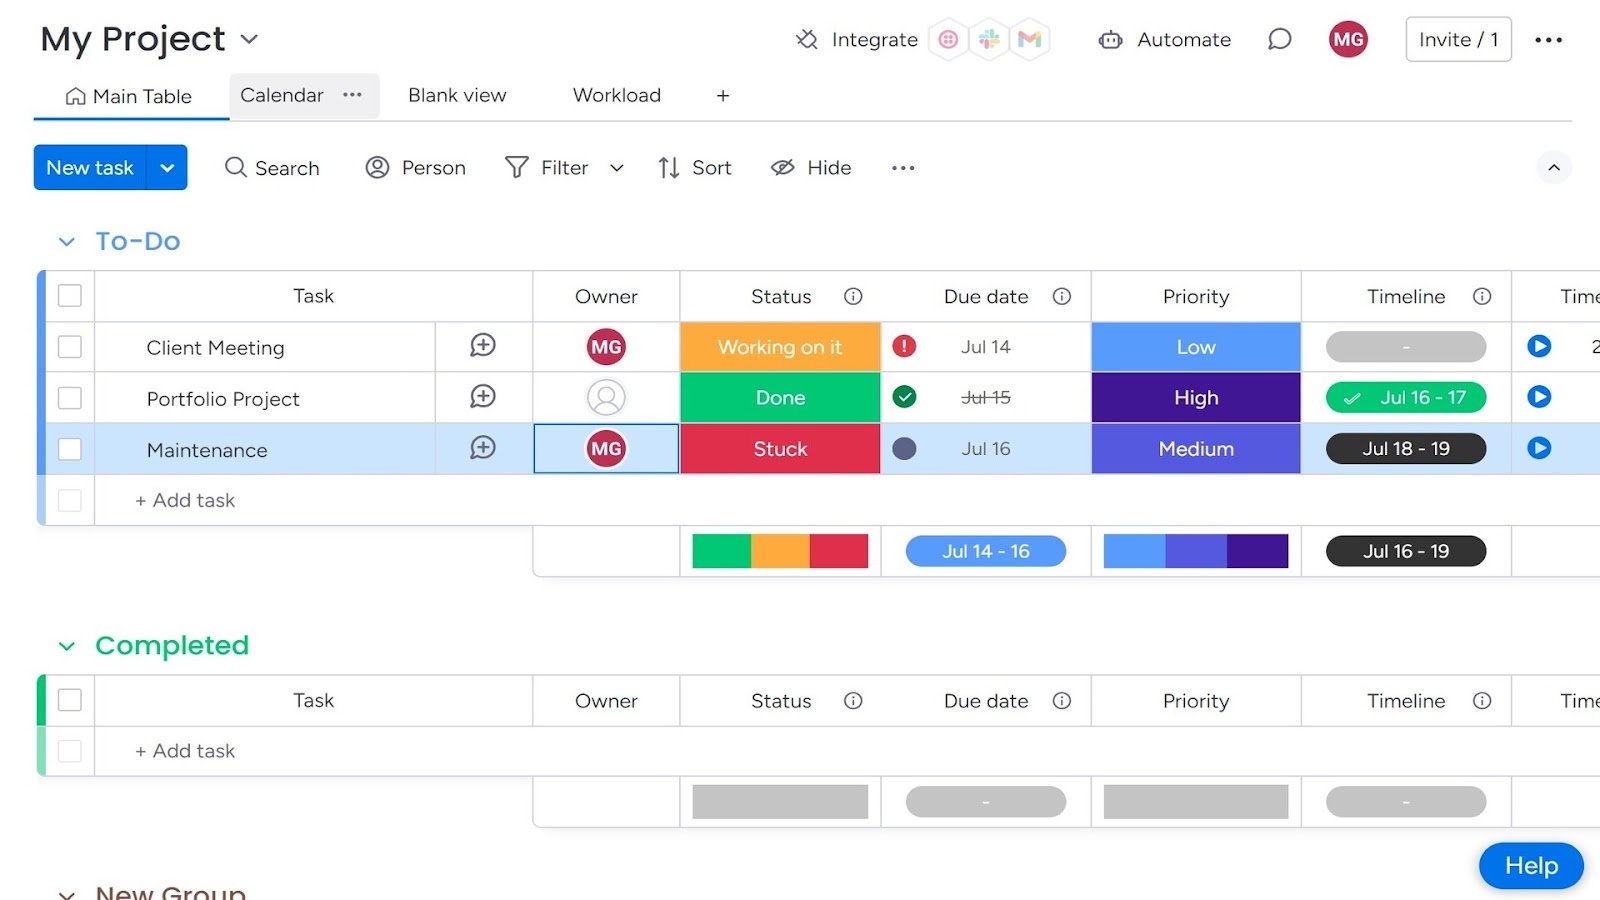Open Calendar tab options ellipsis
The height and width of the screenshot is (900, 1600).
pyautogui.click(x=352, y=95)
